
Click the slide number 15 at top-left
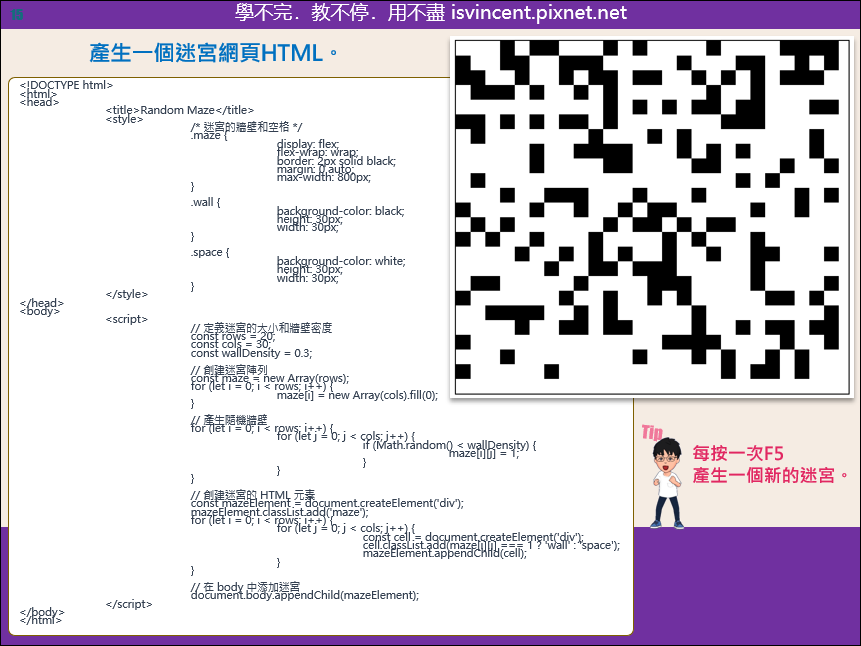(17, 15)
